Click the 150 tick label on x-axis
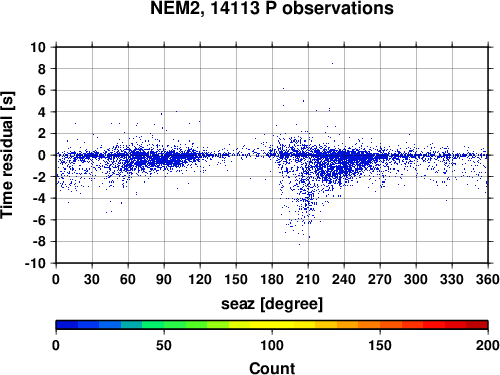500x375 pixels. click(x=236, y=279)
